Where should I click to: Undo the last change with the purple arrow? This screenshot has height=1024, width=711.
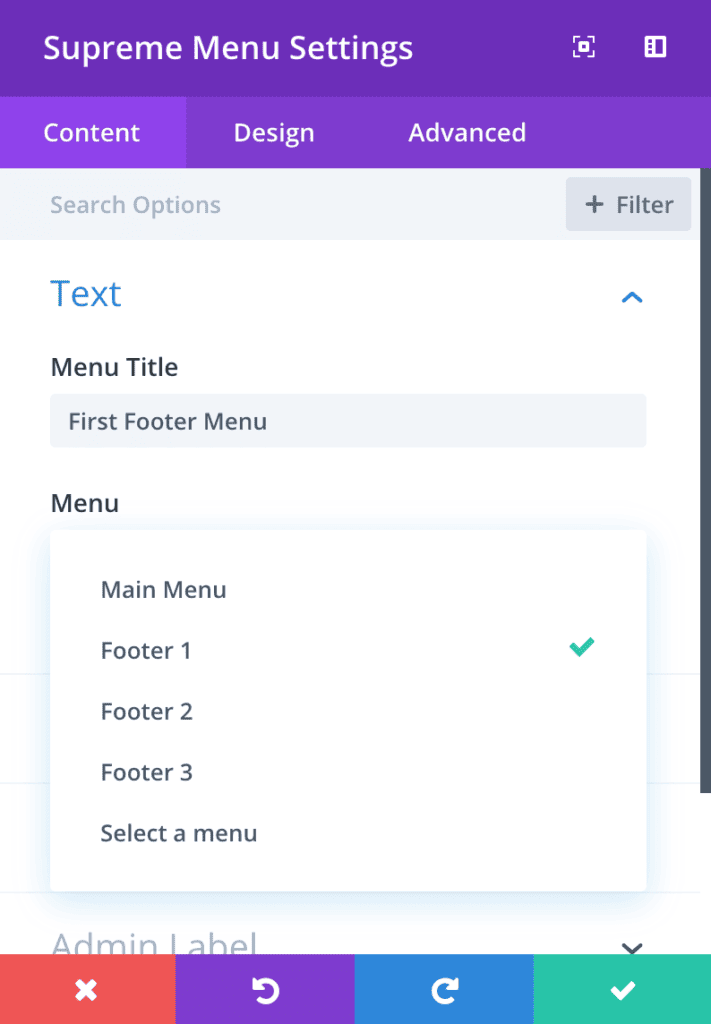[266, 989]
